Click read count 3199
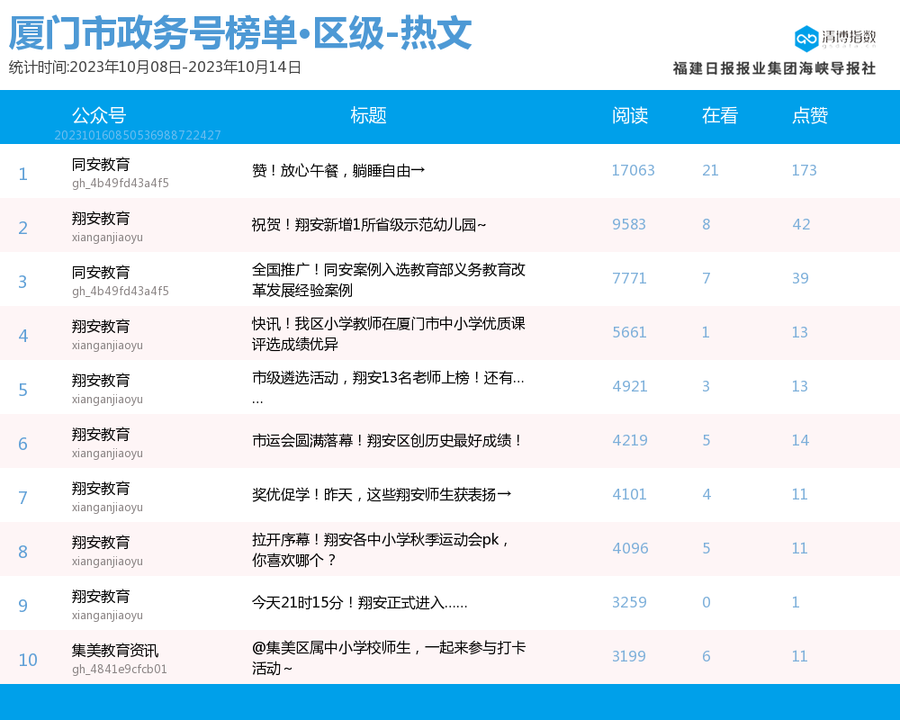Screen dimensions: 900x720 tap(629, 656)
